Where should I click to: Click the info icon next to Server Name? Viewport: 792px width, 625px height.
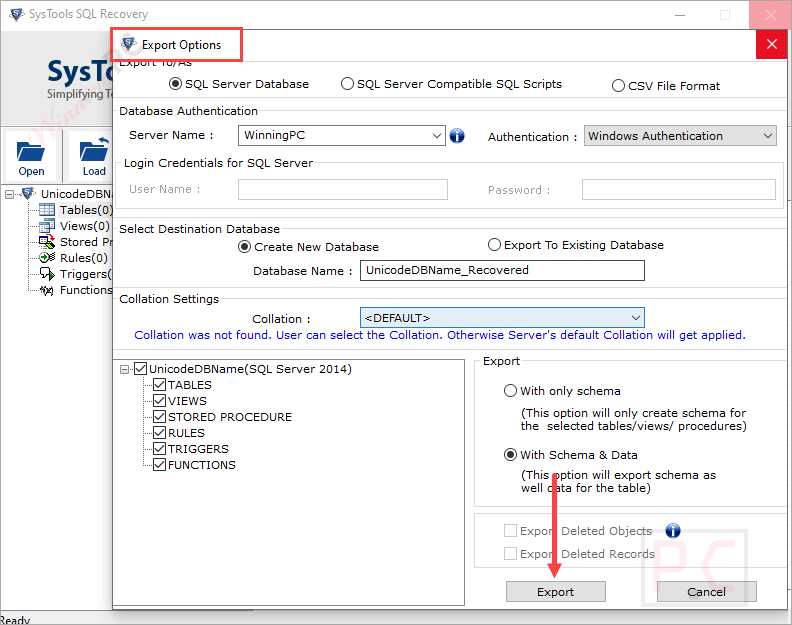[x=457, y=135]
